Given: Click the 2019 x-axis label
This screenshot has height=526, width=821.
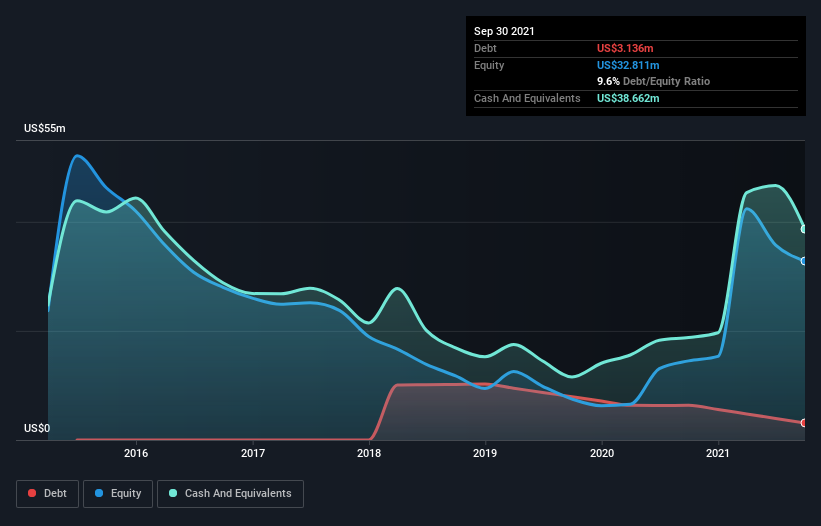Looking at the screenshot, I should (485, 453).
